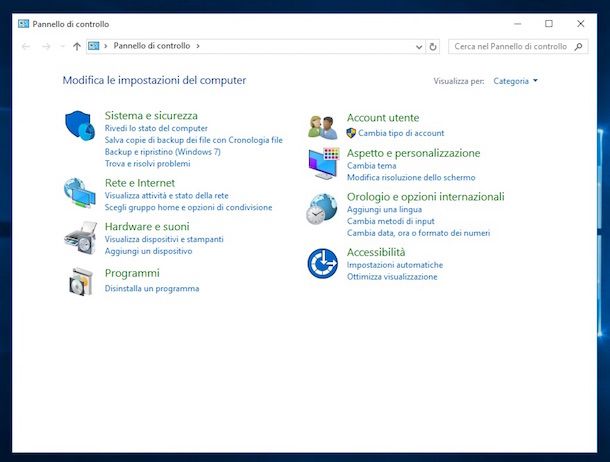Expand chevron before Pannello di controllo breadcrumb
The image size is (610, 462).
[x=105, y=46]
